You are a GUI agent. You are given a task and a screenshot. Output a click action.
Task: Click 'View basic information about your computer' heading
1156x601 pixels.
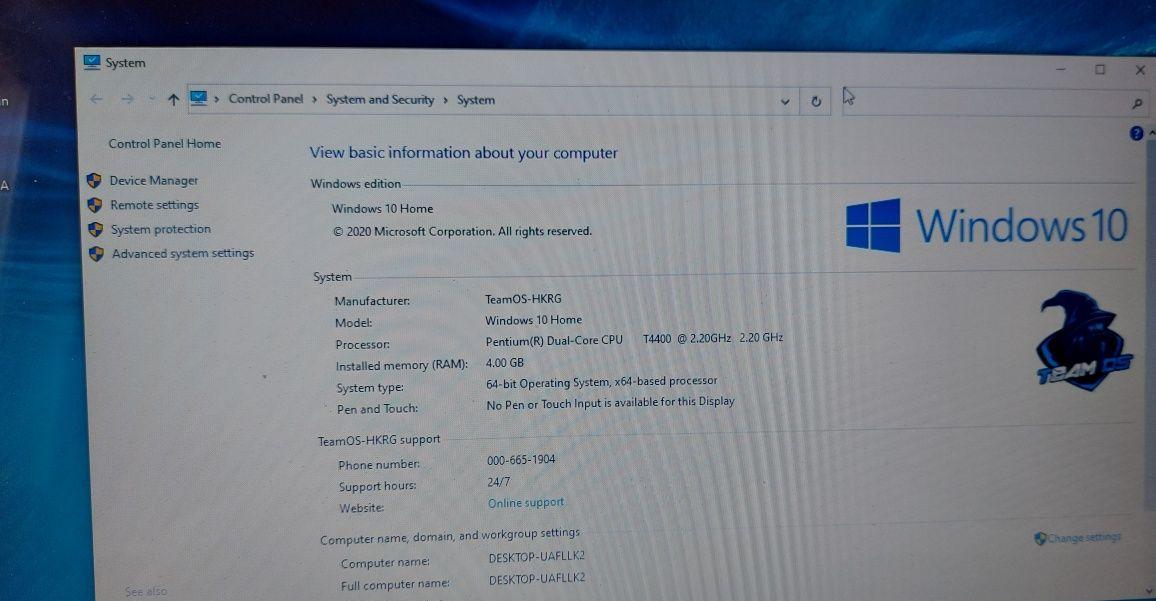pyautogui.click(x=464, y=153)
